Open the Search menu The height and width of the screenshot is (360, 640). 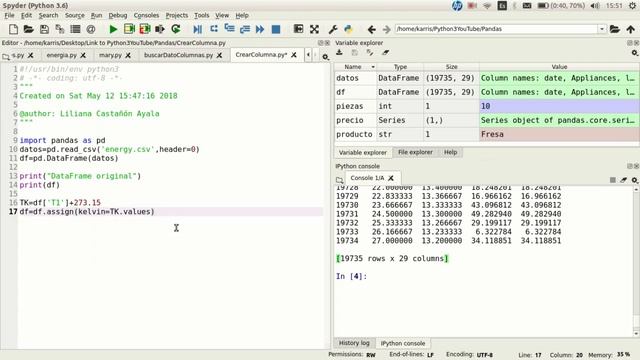[x=48, y=16]
